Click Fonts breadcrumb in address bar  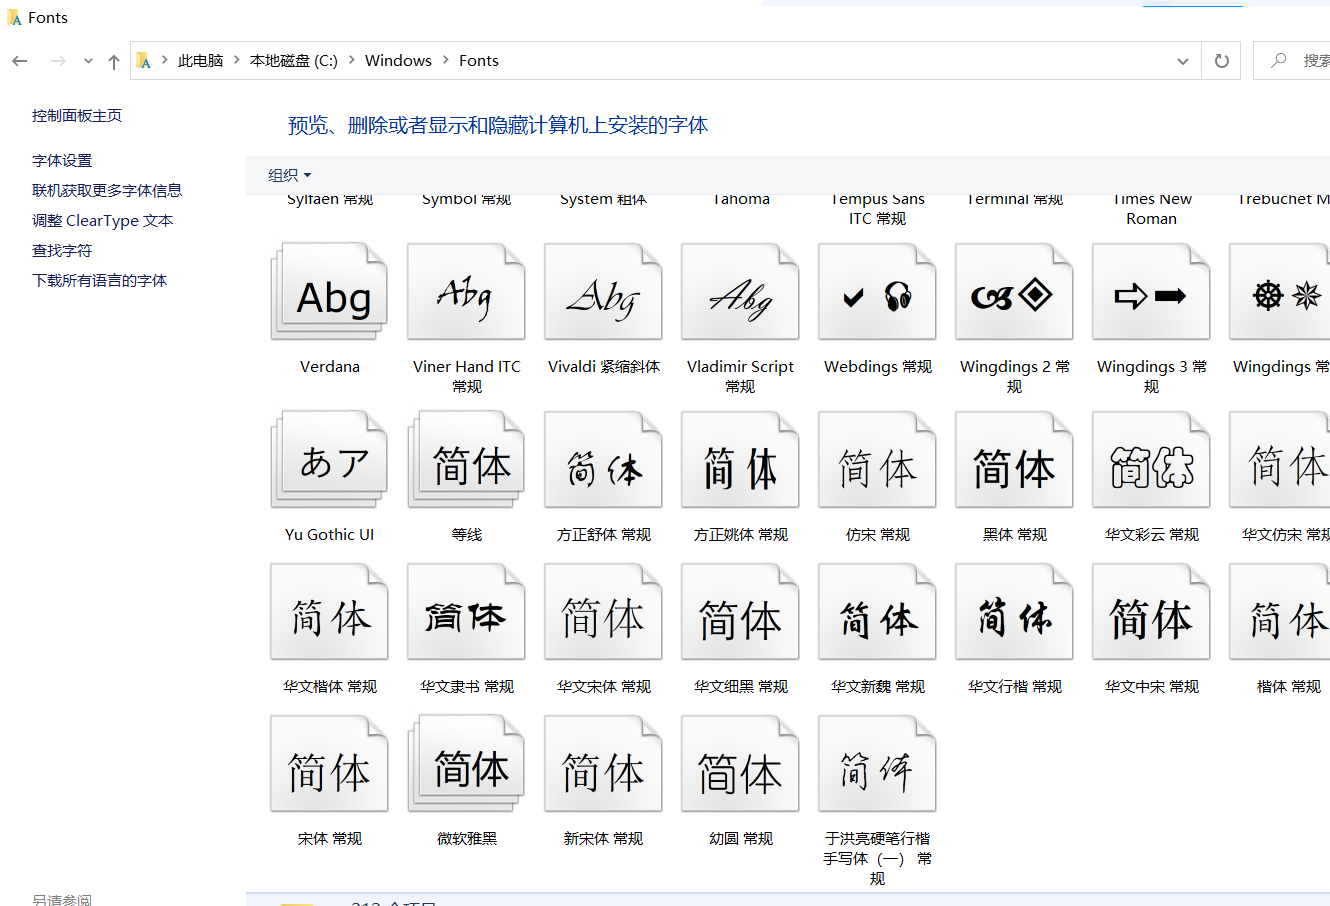[x=479, y=61]
